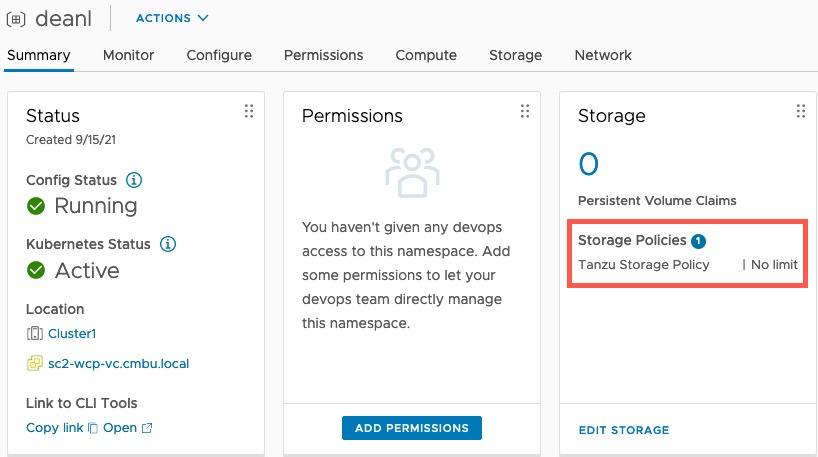Switch to the Storage tab
Screen dimensions: 818x457
tap(515, 55)
